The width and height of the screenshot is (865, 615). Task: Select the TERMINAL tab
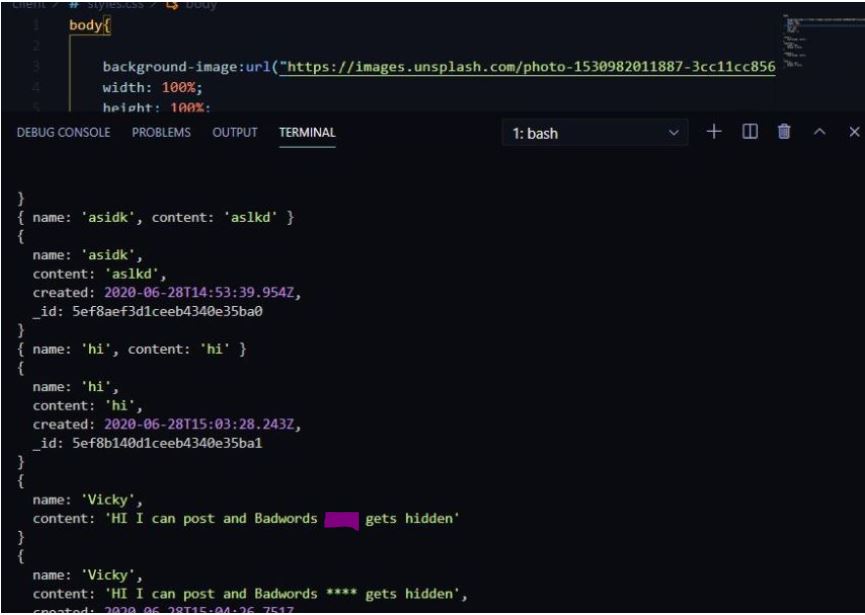[307, 132]
